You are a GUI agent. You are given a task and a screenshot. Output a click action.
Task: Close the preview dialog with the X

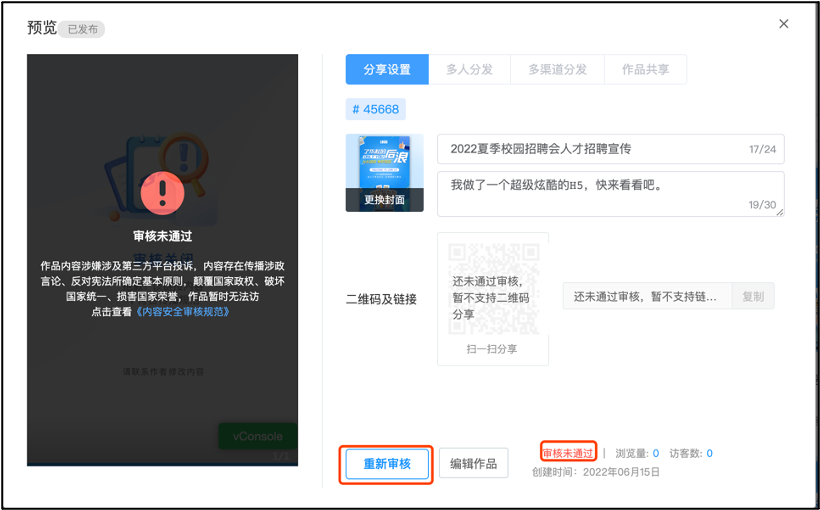[783, 24]
